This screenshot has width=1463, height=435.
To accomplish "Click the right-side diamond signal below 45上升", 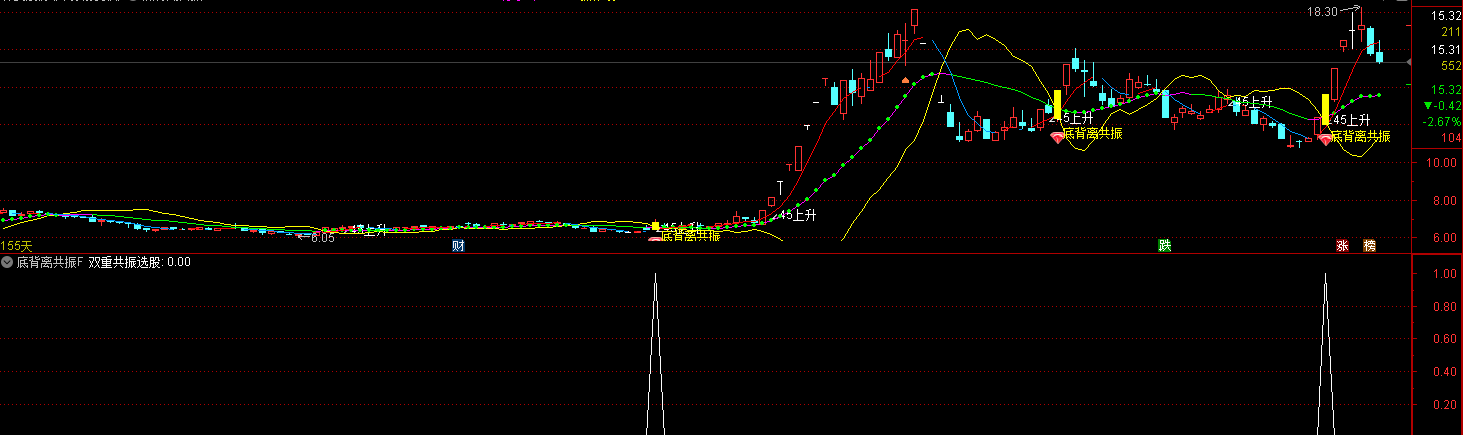I will (1326, 140).
